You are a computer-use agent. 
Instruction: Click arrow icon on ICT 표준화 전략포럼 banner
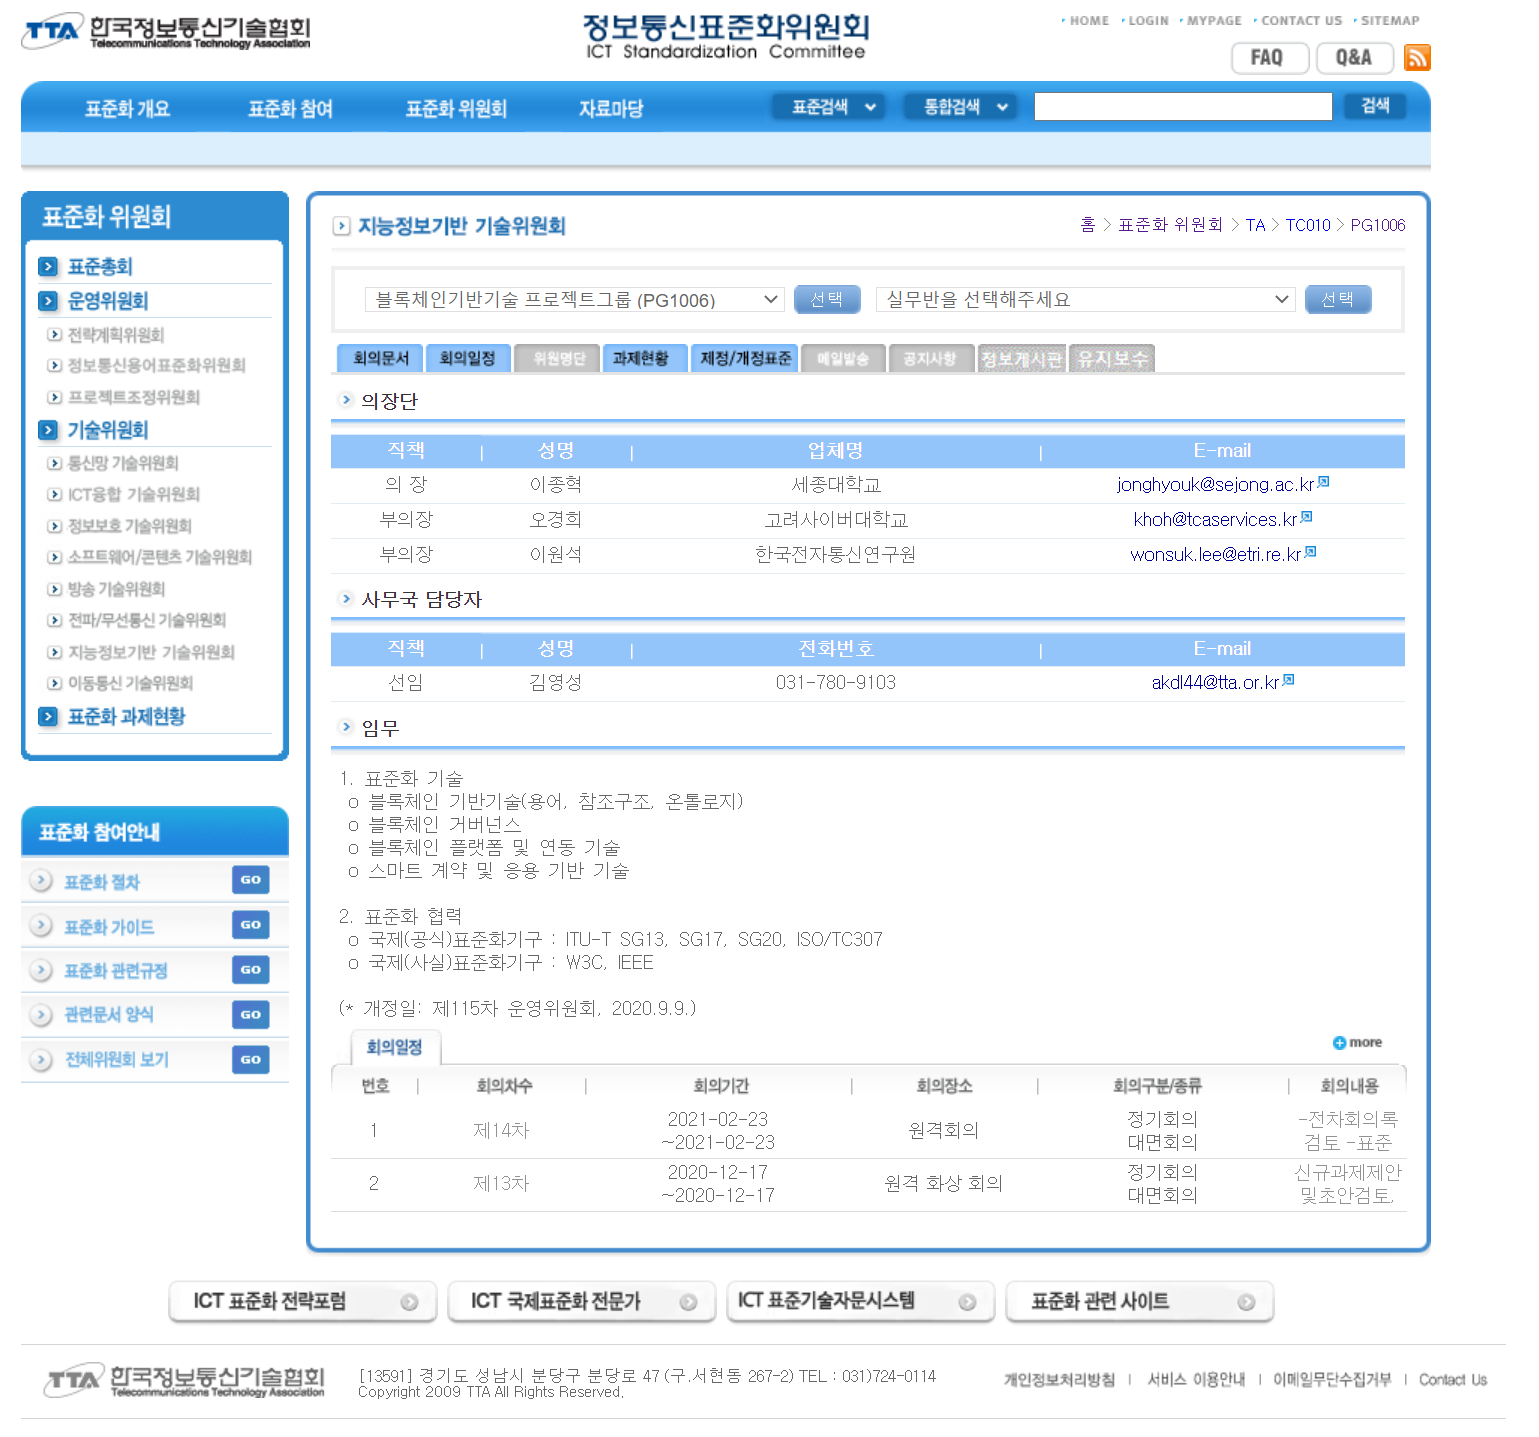point(409,1302)
